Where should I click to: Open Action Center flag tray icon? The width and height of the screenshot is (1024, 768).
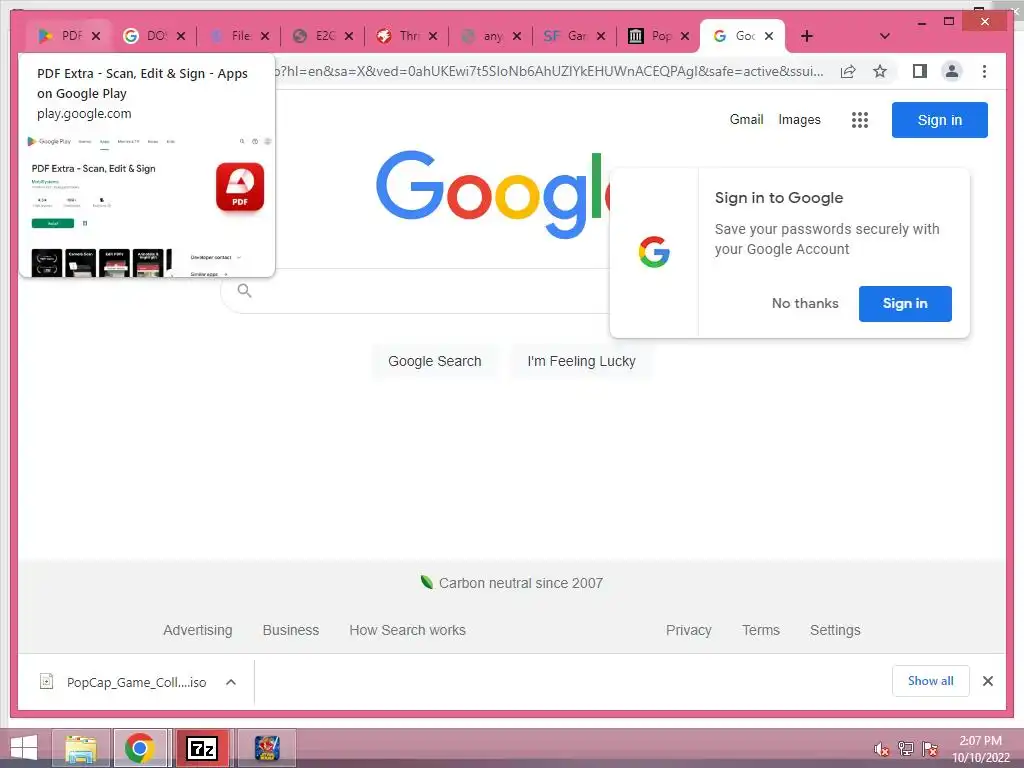click(x=930, y=749)
